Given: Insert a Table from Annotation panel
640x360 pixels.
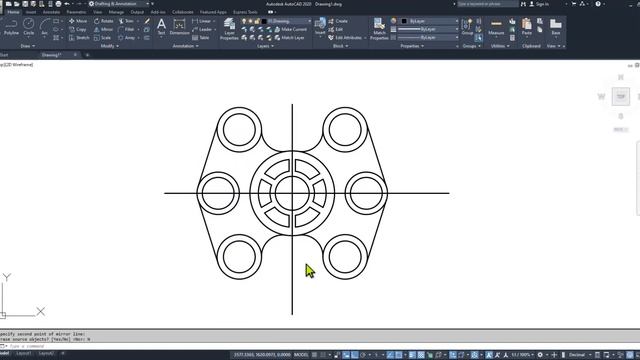Looking at the screenshot, I should click(x=200, y=38).
